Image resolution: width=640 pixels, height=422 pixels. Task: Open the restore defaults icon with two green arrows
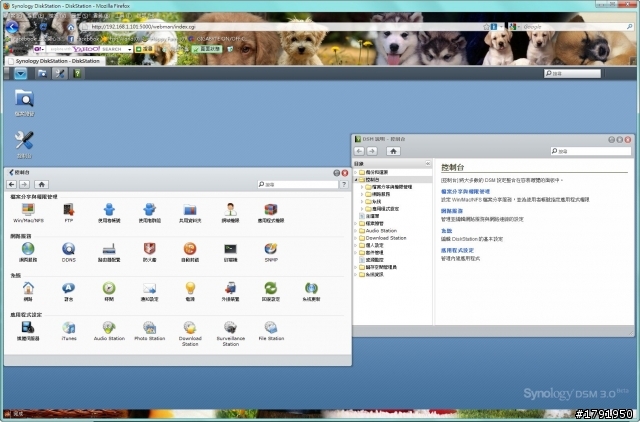(x=271, y=289)
